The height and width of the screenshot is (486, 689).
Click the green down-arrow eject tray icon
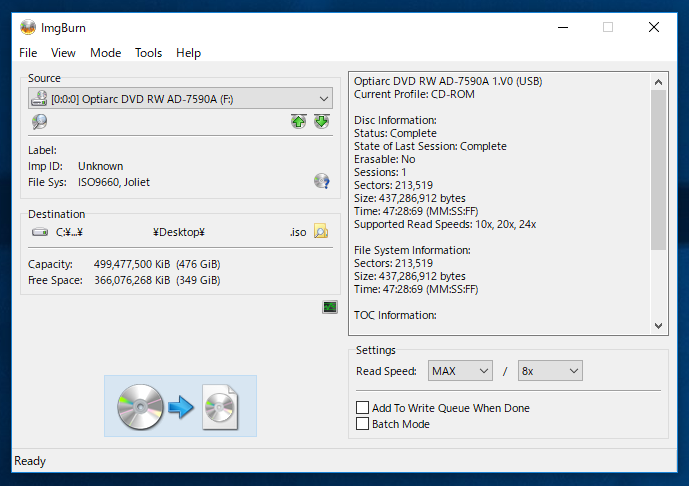coord(322,121)
